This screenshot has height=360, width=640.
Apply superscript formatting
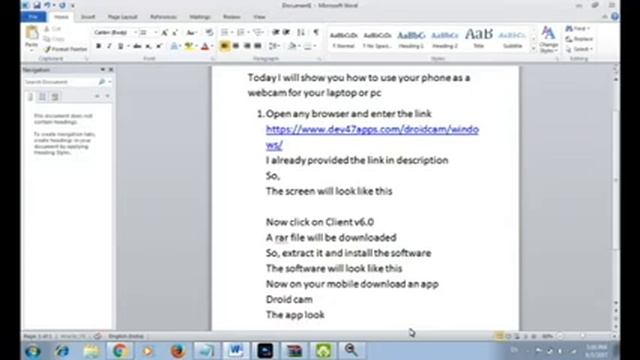(159, 47)
